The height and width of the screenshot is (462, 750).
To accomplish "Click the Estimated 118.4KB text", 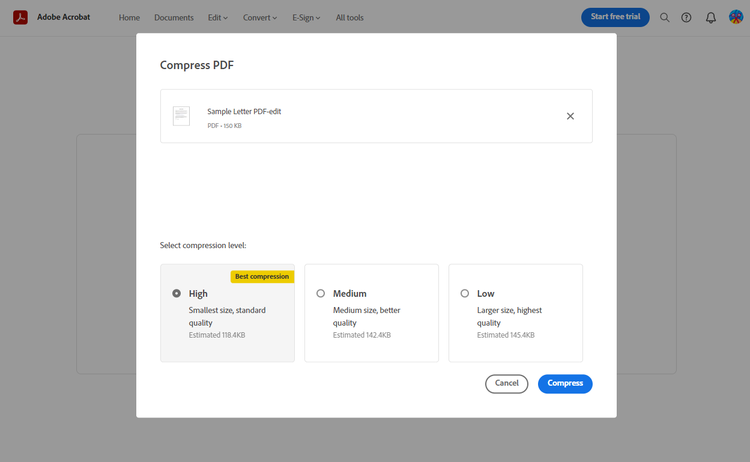I will pos(217,335).
